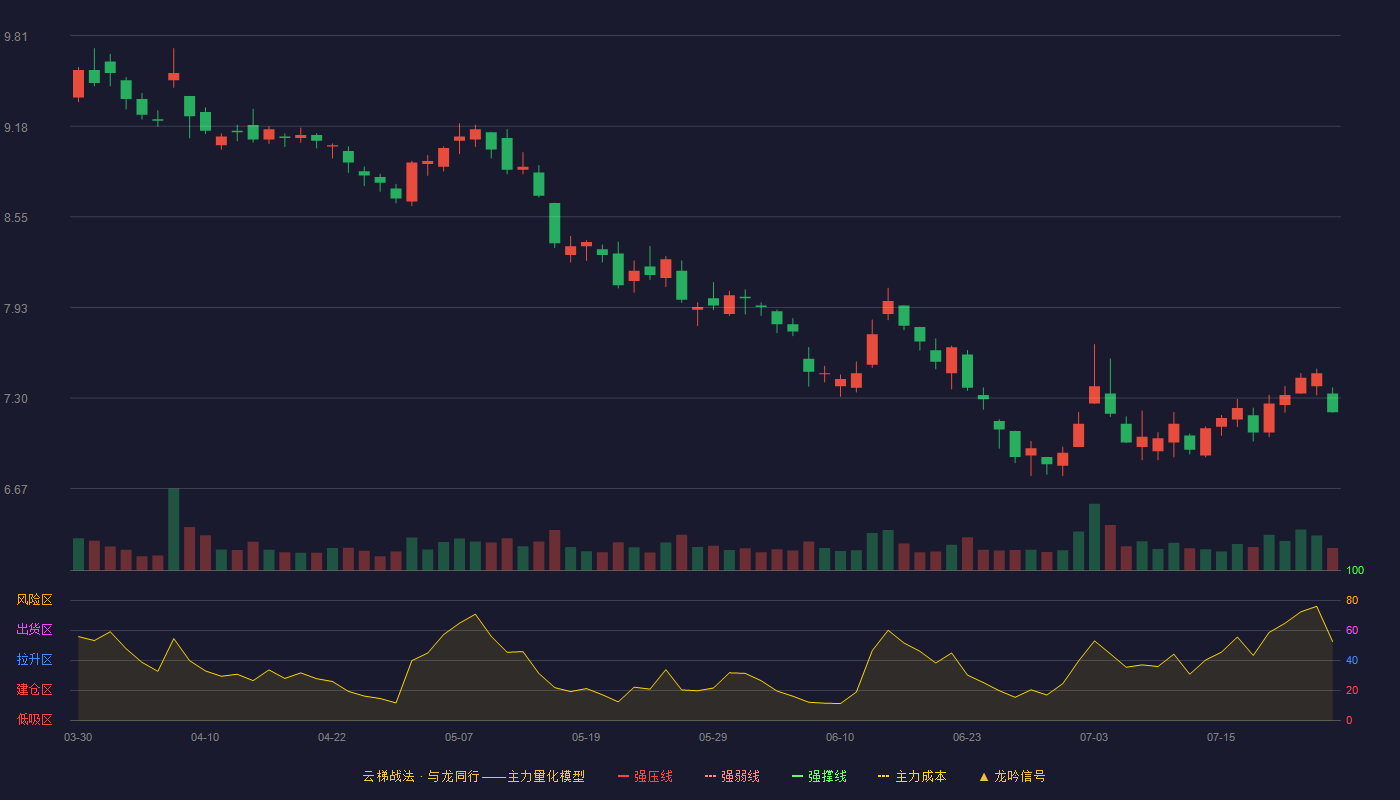
Task: Click the 04-10 date label
Action: click(x=205, y=737)
